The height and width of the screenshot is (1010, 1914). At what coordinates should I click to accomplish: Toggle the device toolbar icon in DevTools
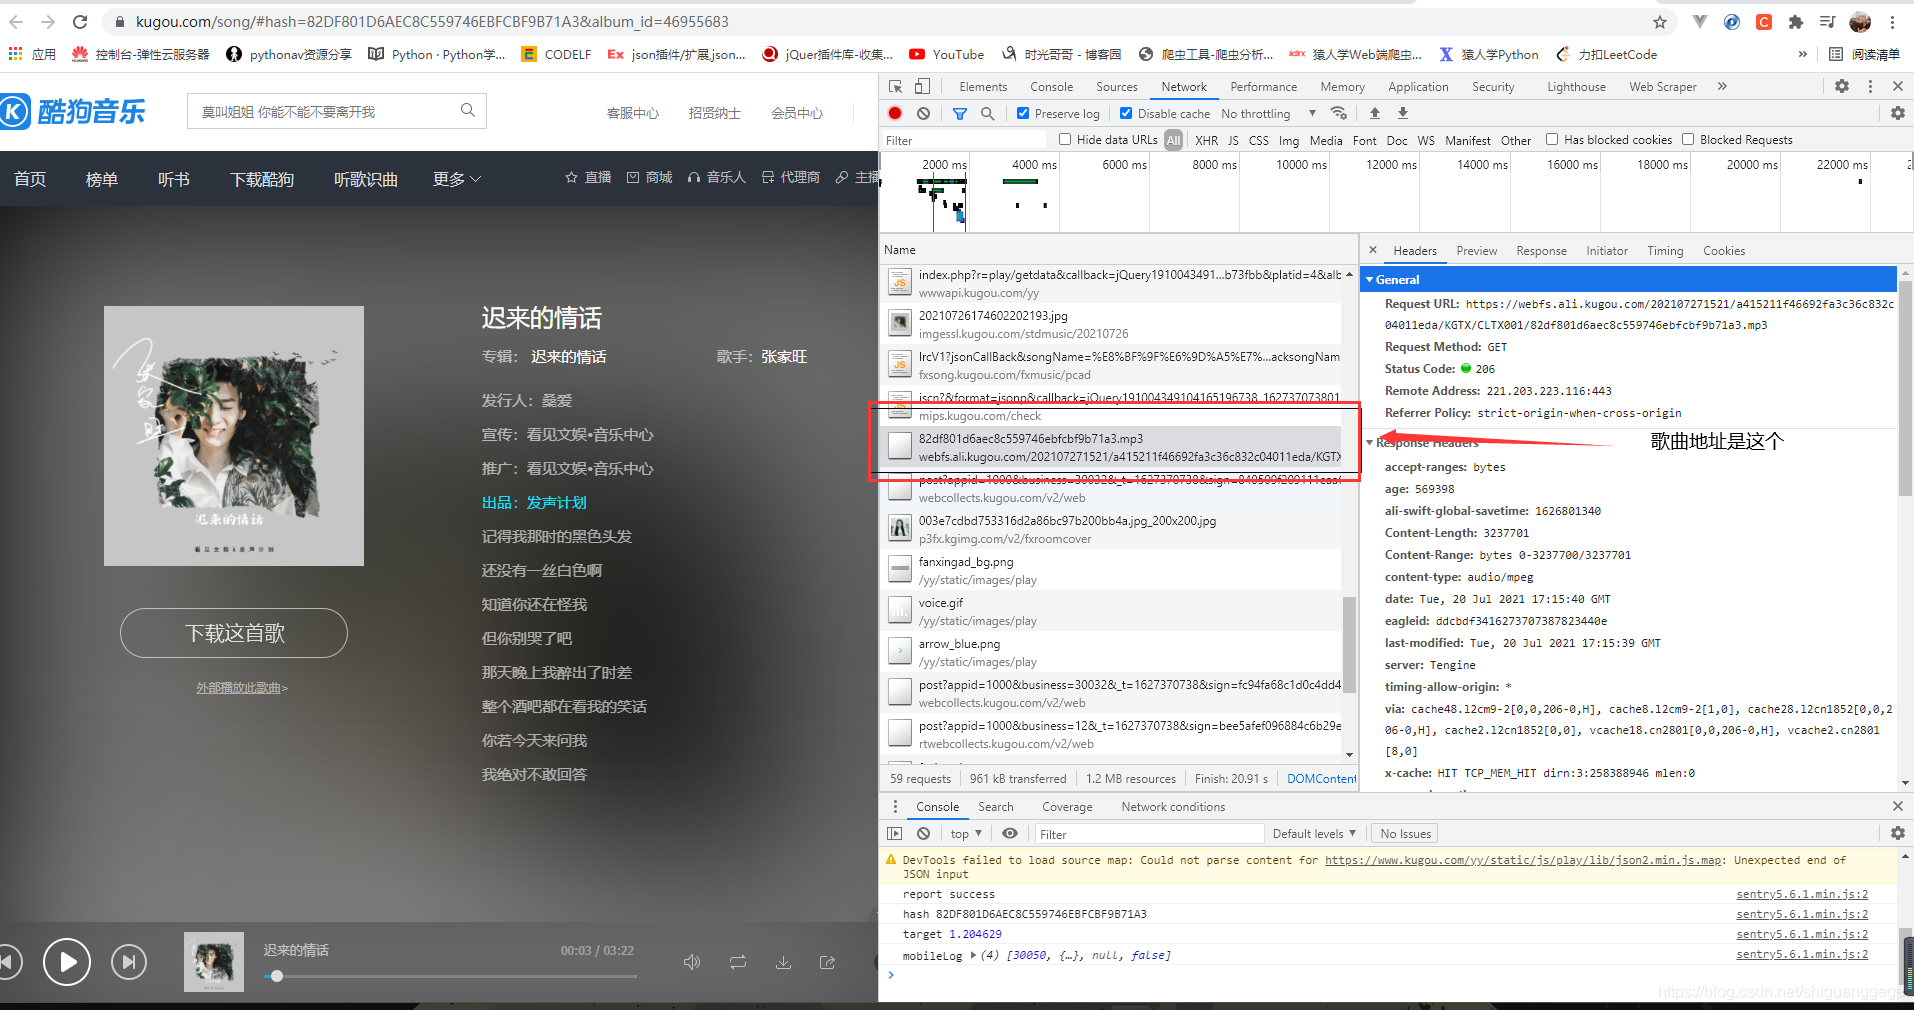(x=922, y=87)
